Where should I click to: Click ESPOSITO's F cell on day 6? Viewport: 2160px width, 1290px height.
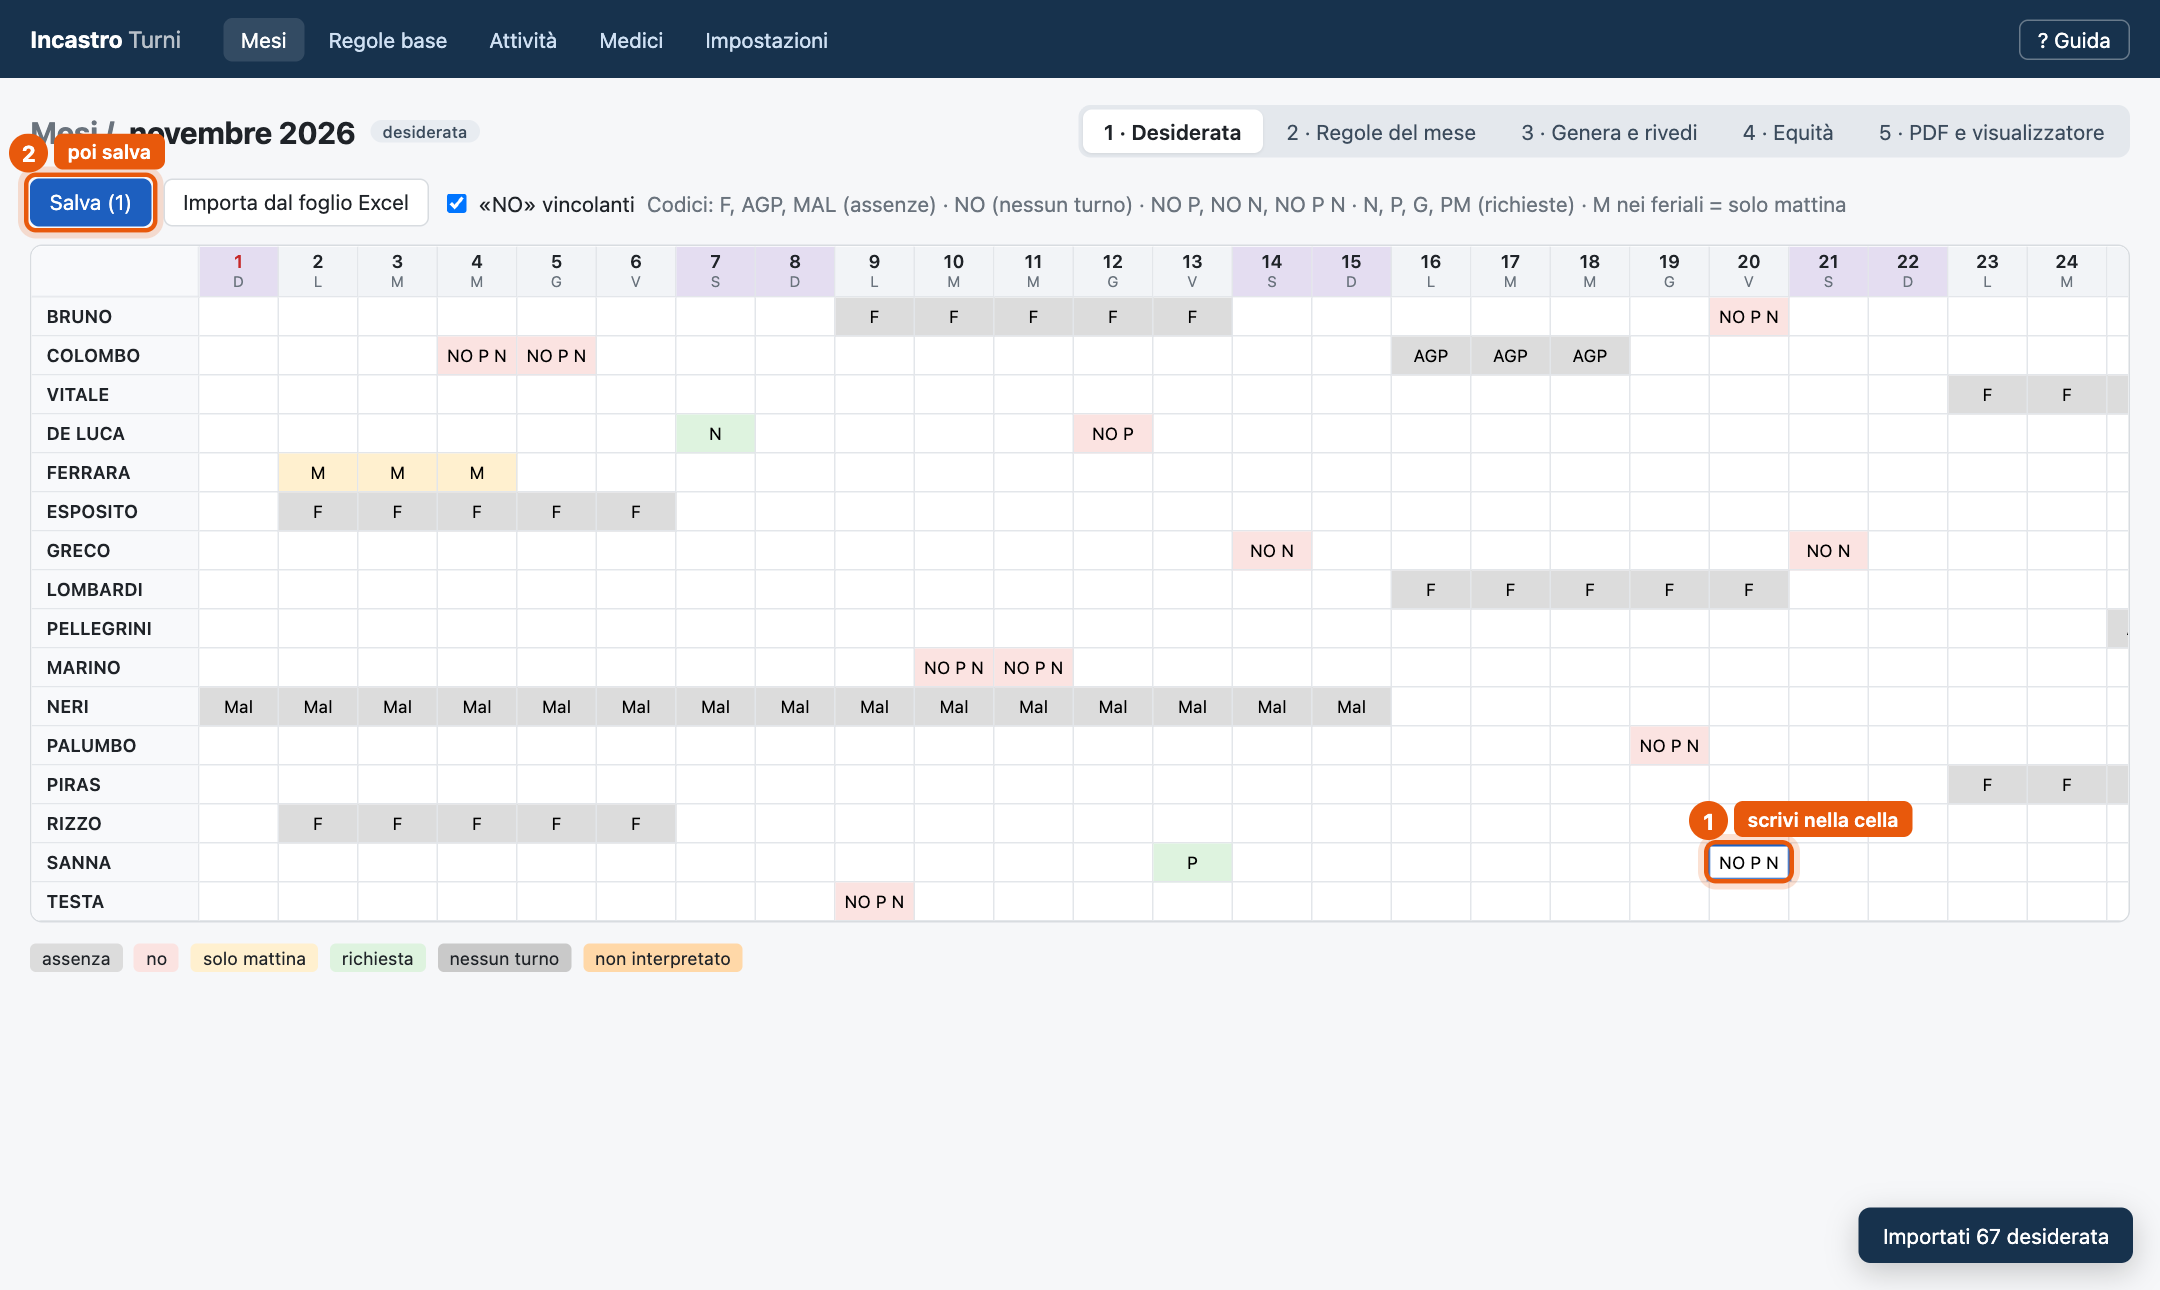click(x=635, y=511)
